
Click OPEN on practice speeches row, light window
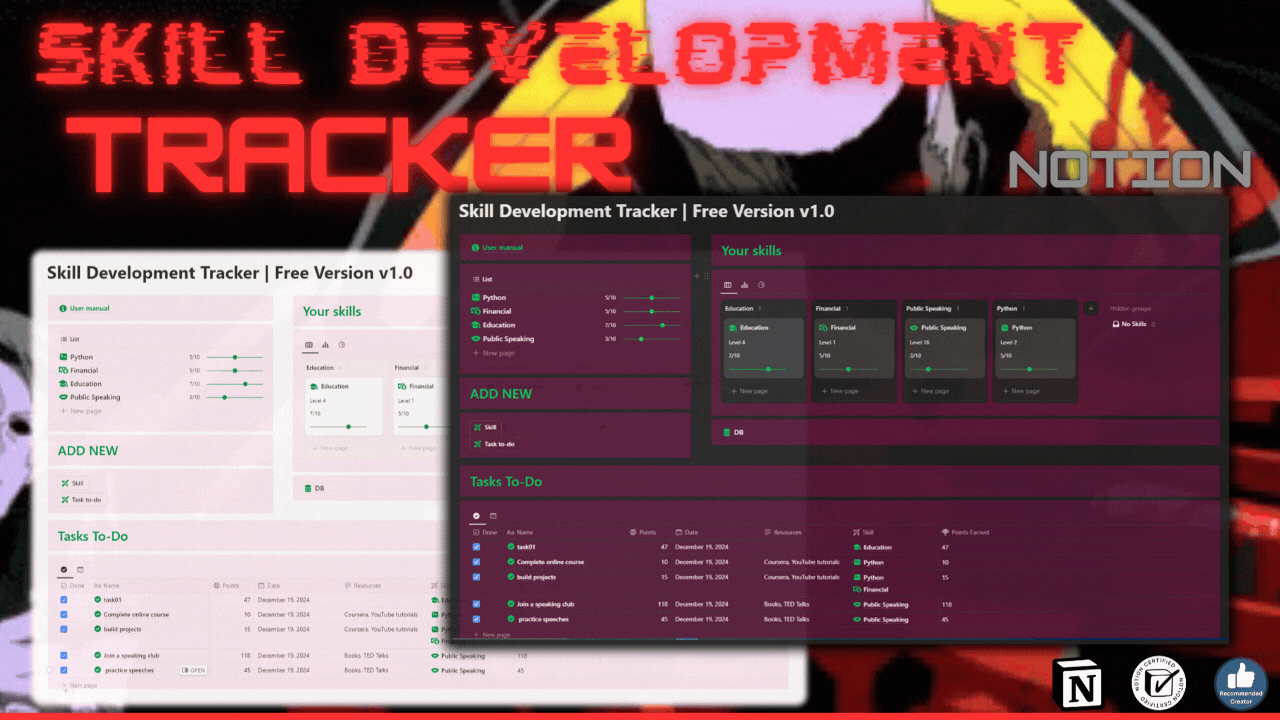pyautogui.click(x=194, y=670)
